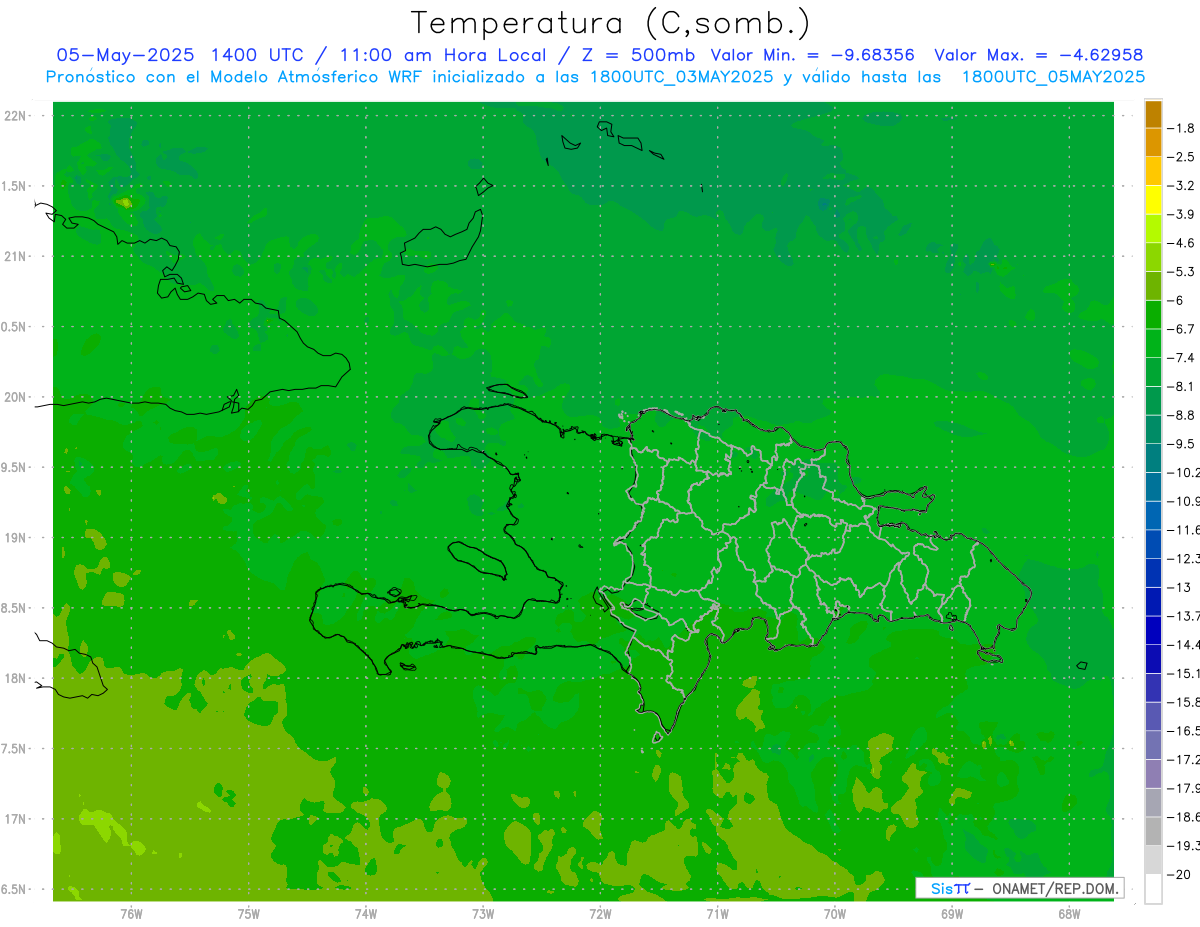Click the purple swatch between -17.2 and -17.9
This screenshot has width=1200, height=927.
click(1153, 774)
